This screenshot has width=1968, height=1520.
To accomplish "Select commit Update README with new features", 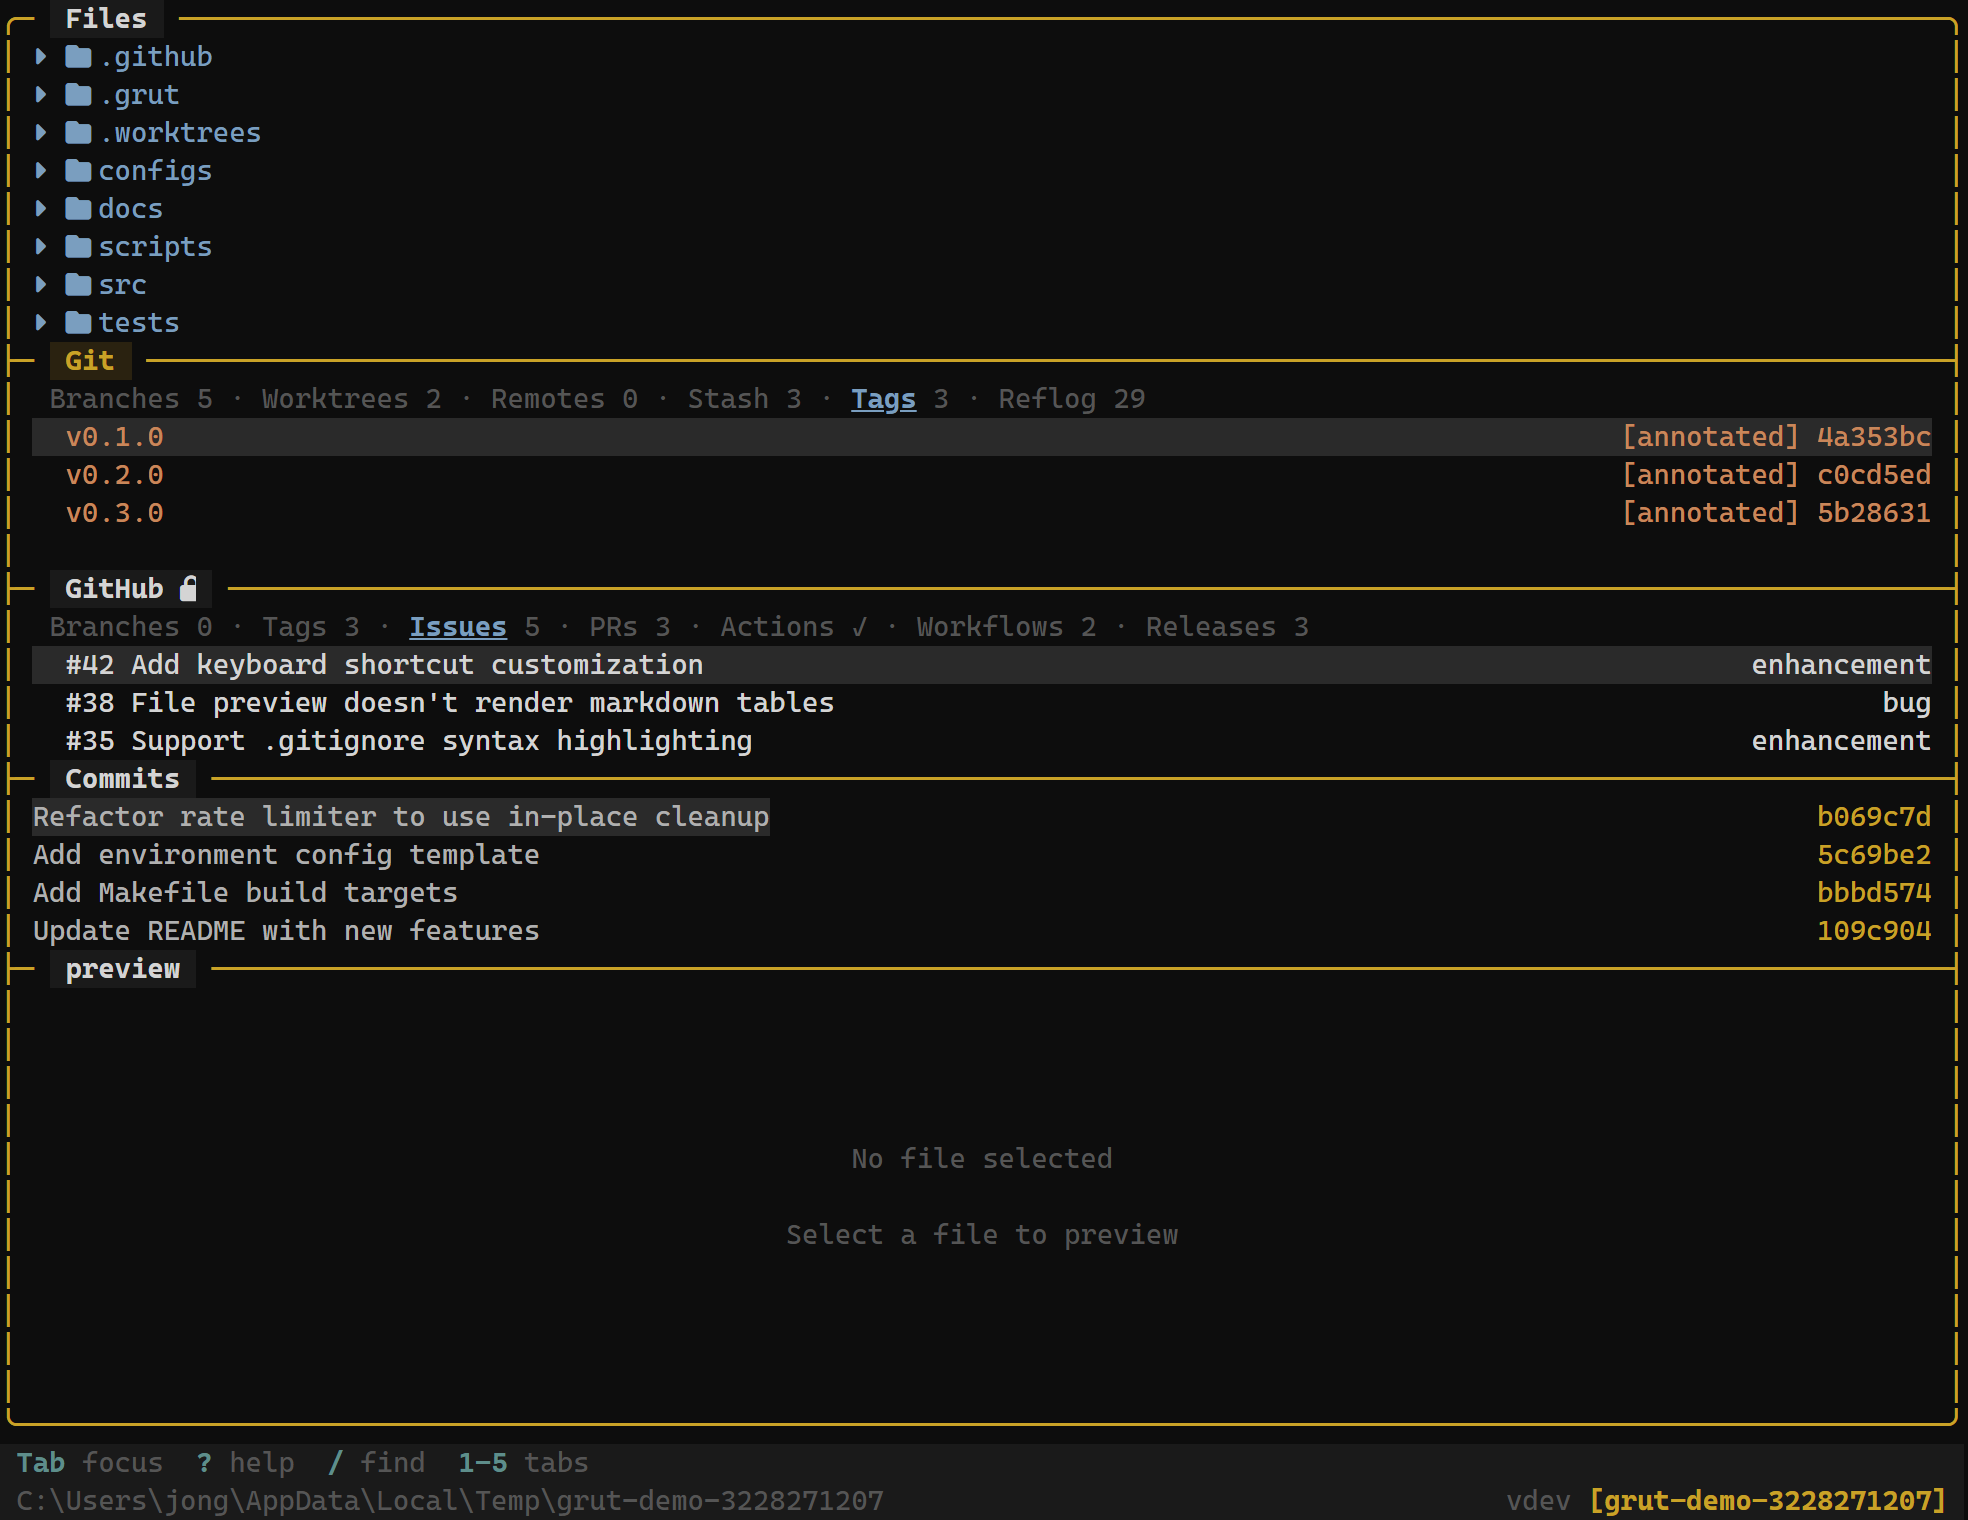I will 982,931.
